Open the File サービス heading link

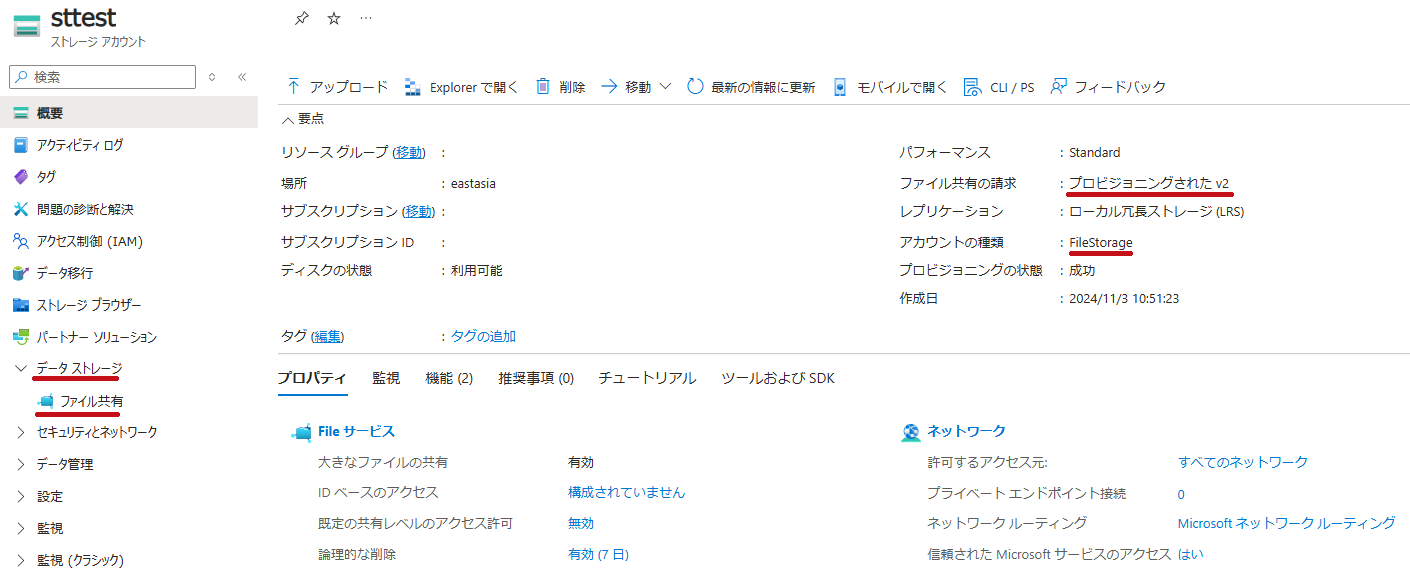point(356,432)
